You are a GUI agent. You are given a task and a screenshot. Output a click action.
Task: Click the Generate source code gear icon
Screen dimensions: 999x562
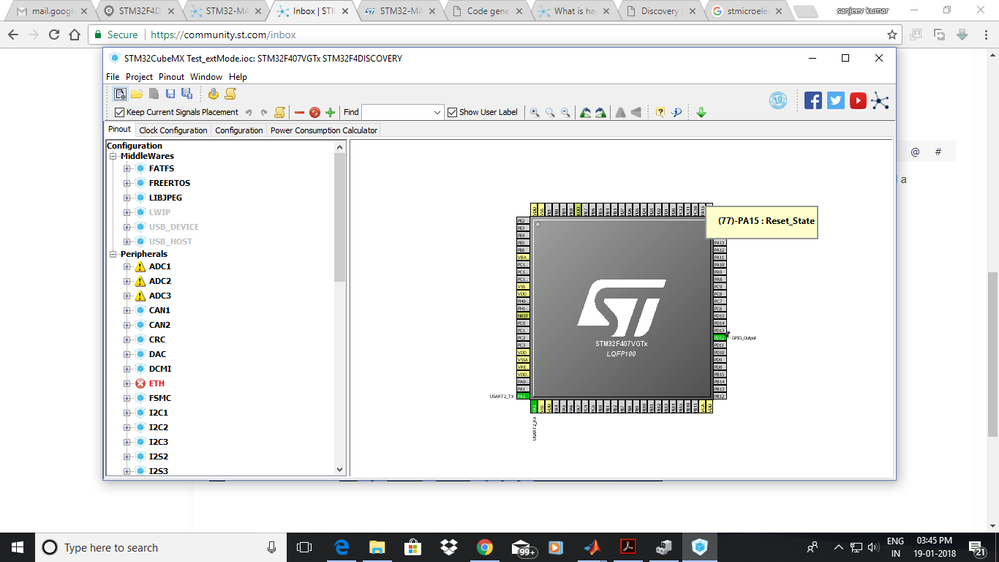tap(213, 94)
